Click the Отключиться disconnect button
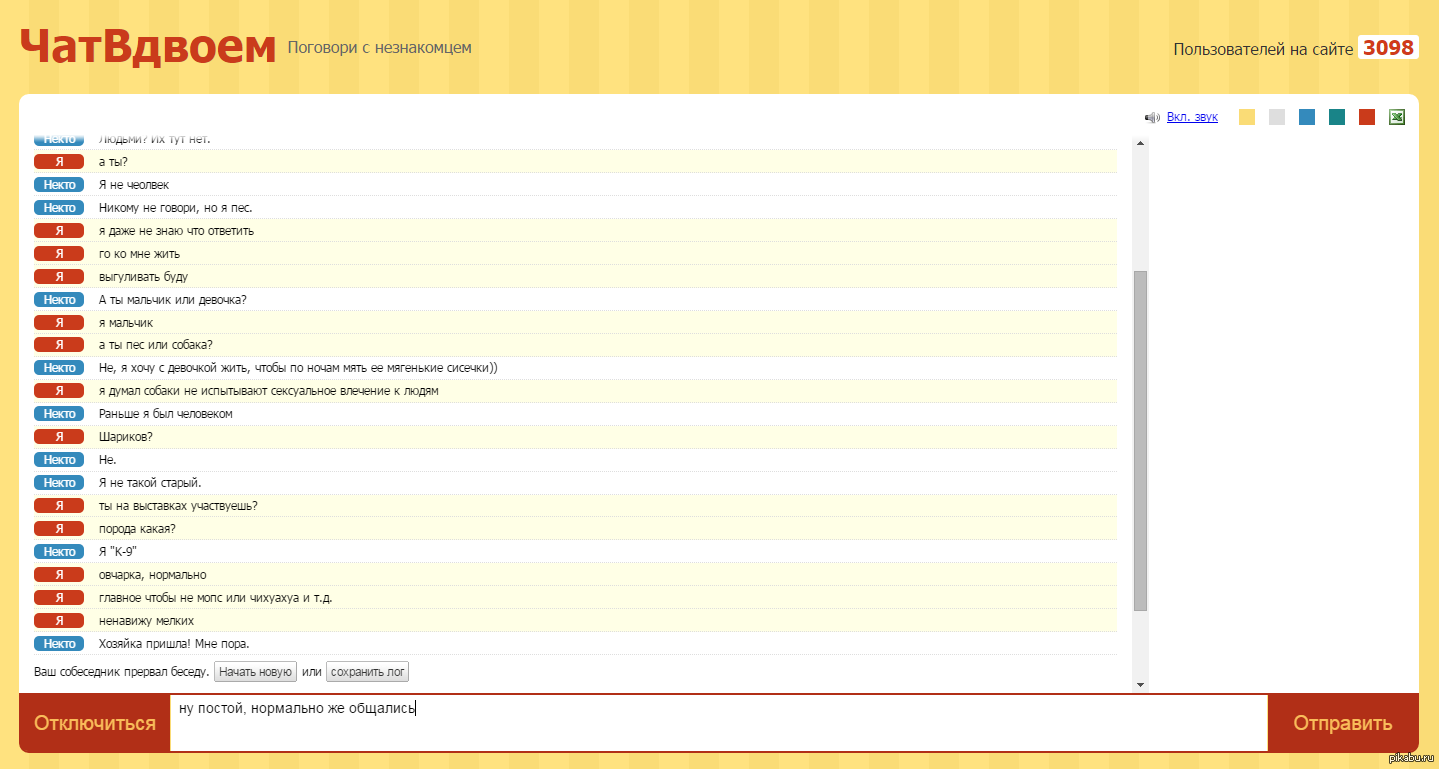Image resolution: width=1439 pixels, height=769 pixels. coord(95,723)
